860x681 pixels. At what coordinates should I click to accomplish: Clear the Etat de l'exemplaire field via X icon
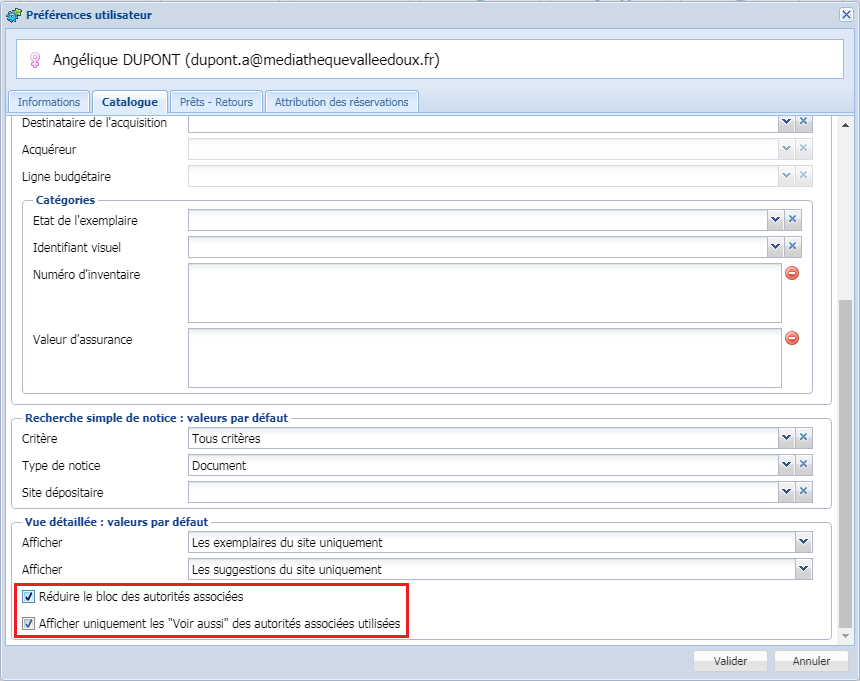point(793,219)
